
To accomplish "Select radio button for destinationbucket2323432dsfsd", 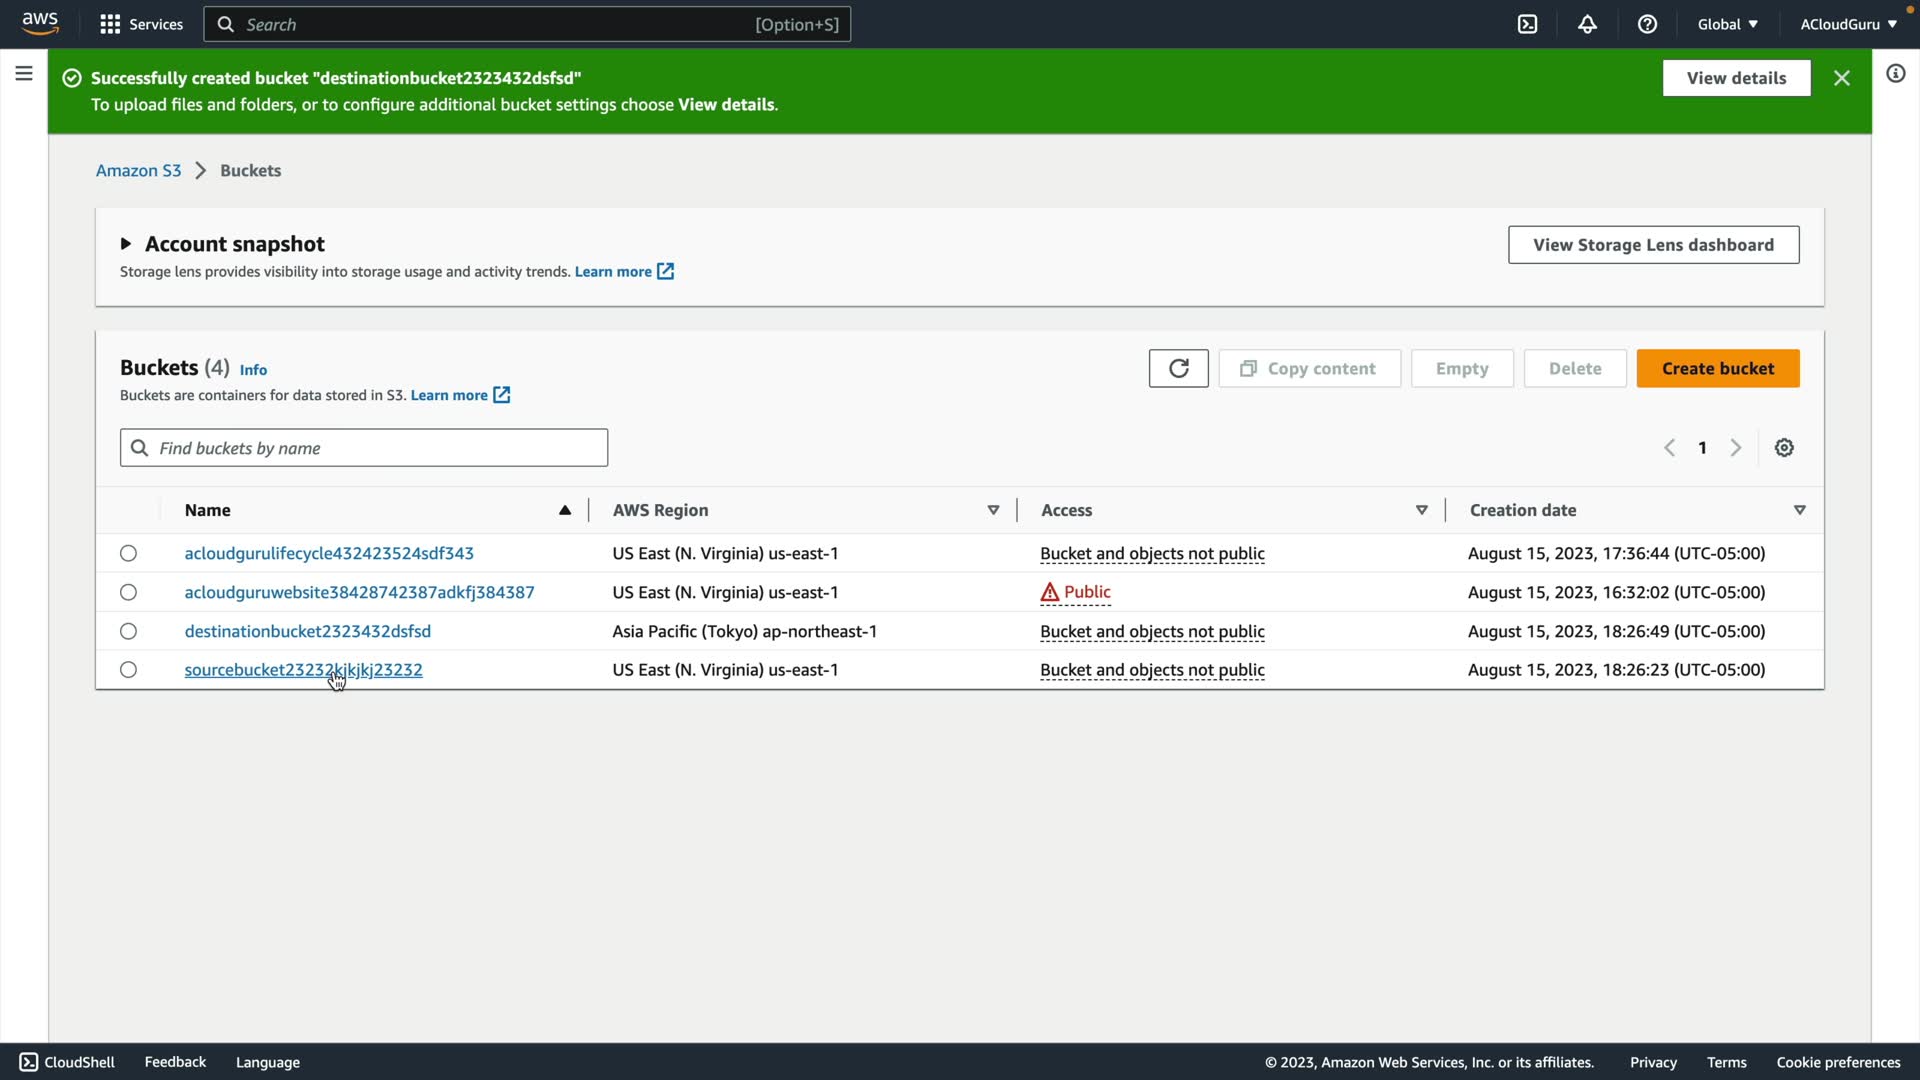I will point(128,631).
